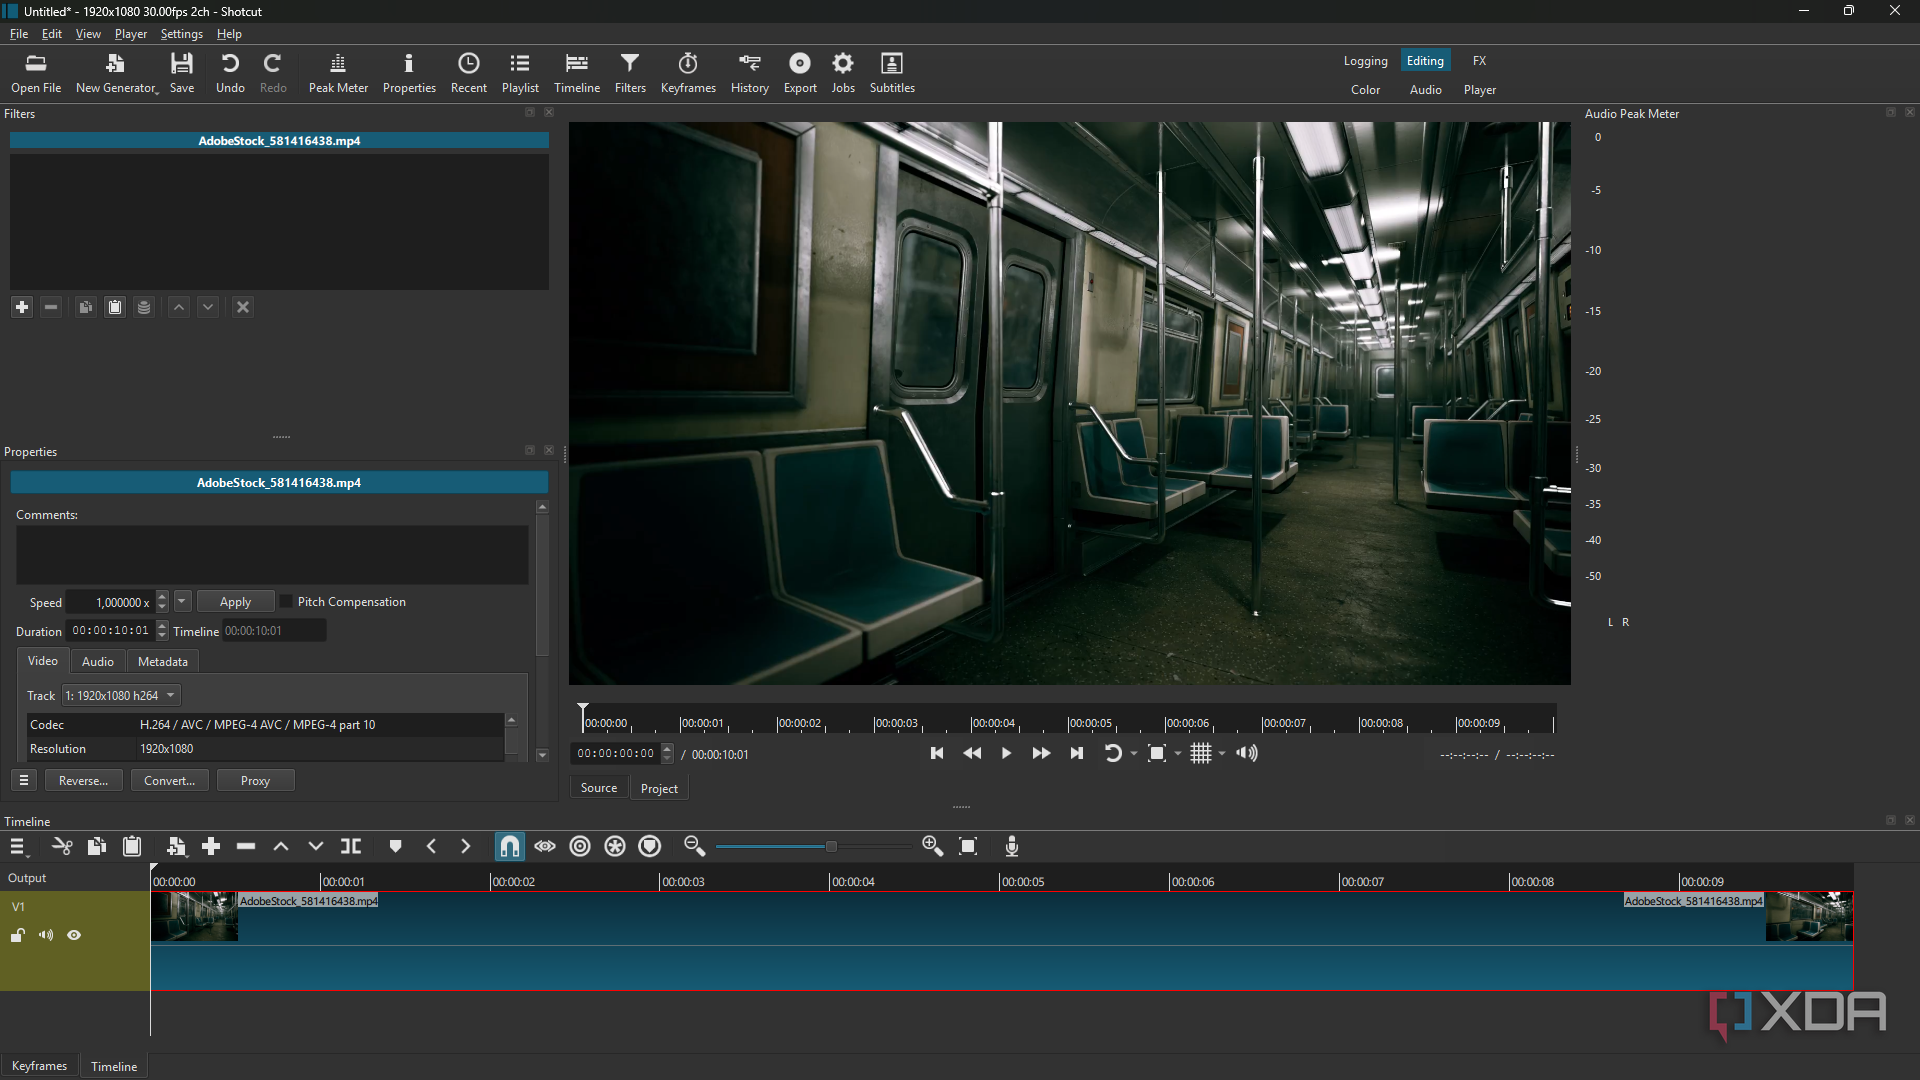Mute the V1 track audio
Screen dimensions: 1920x1080
(x=46, y=936)
